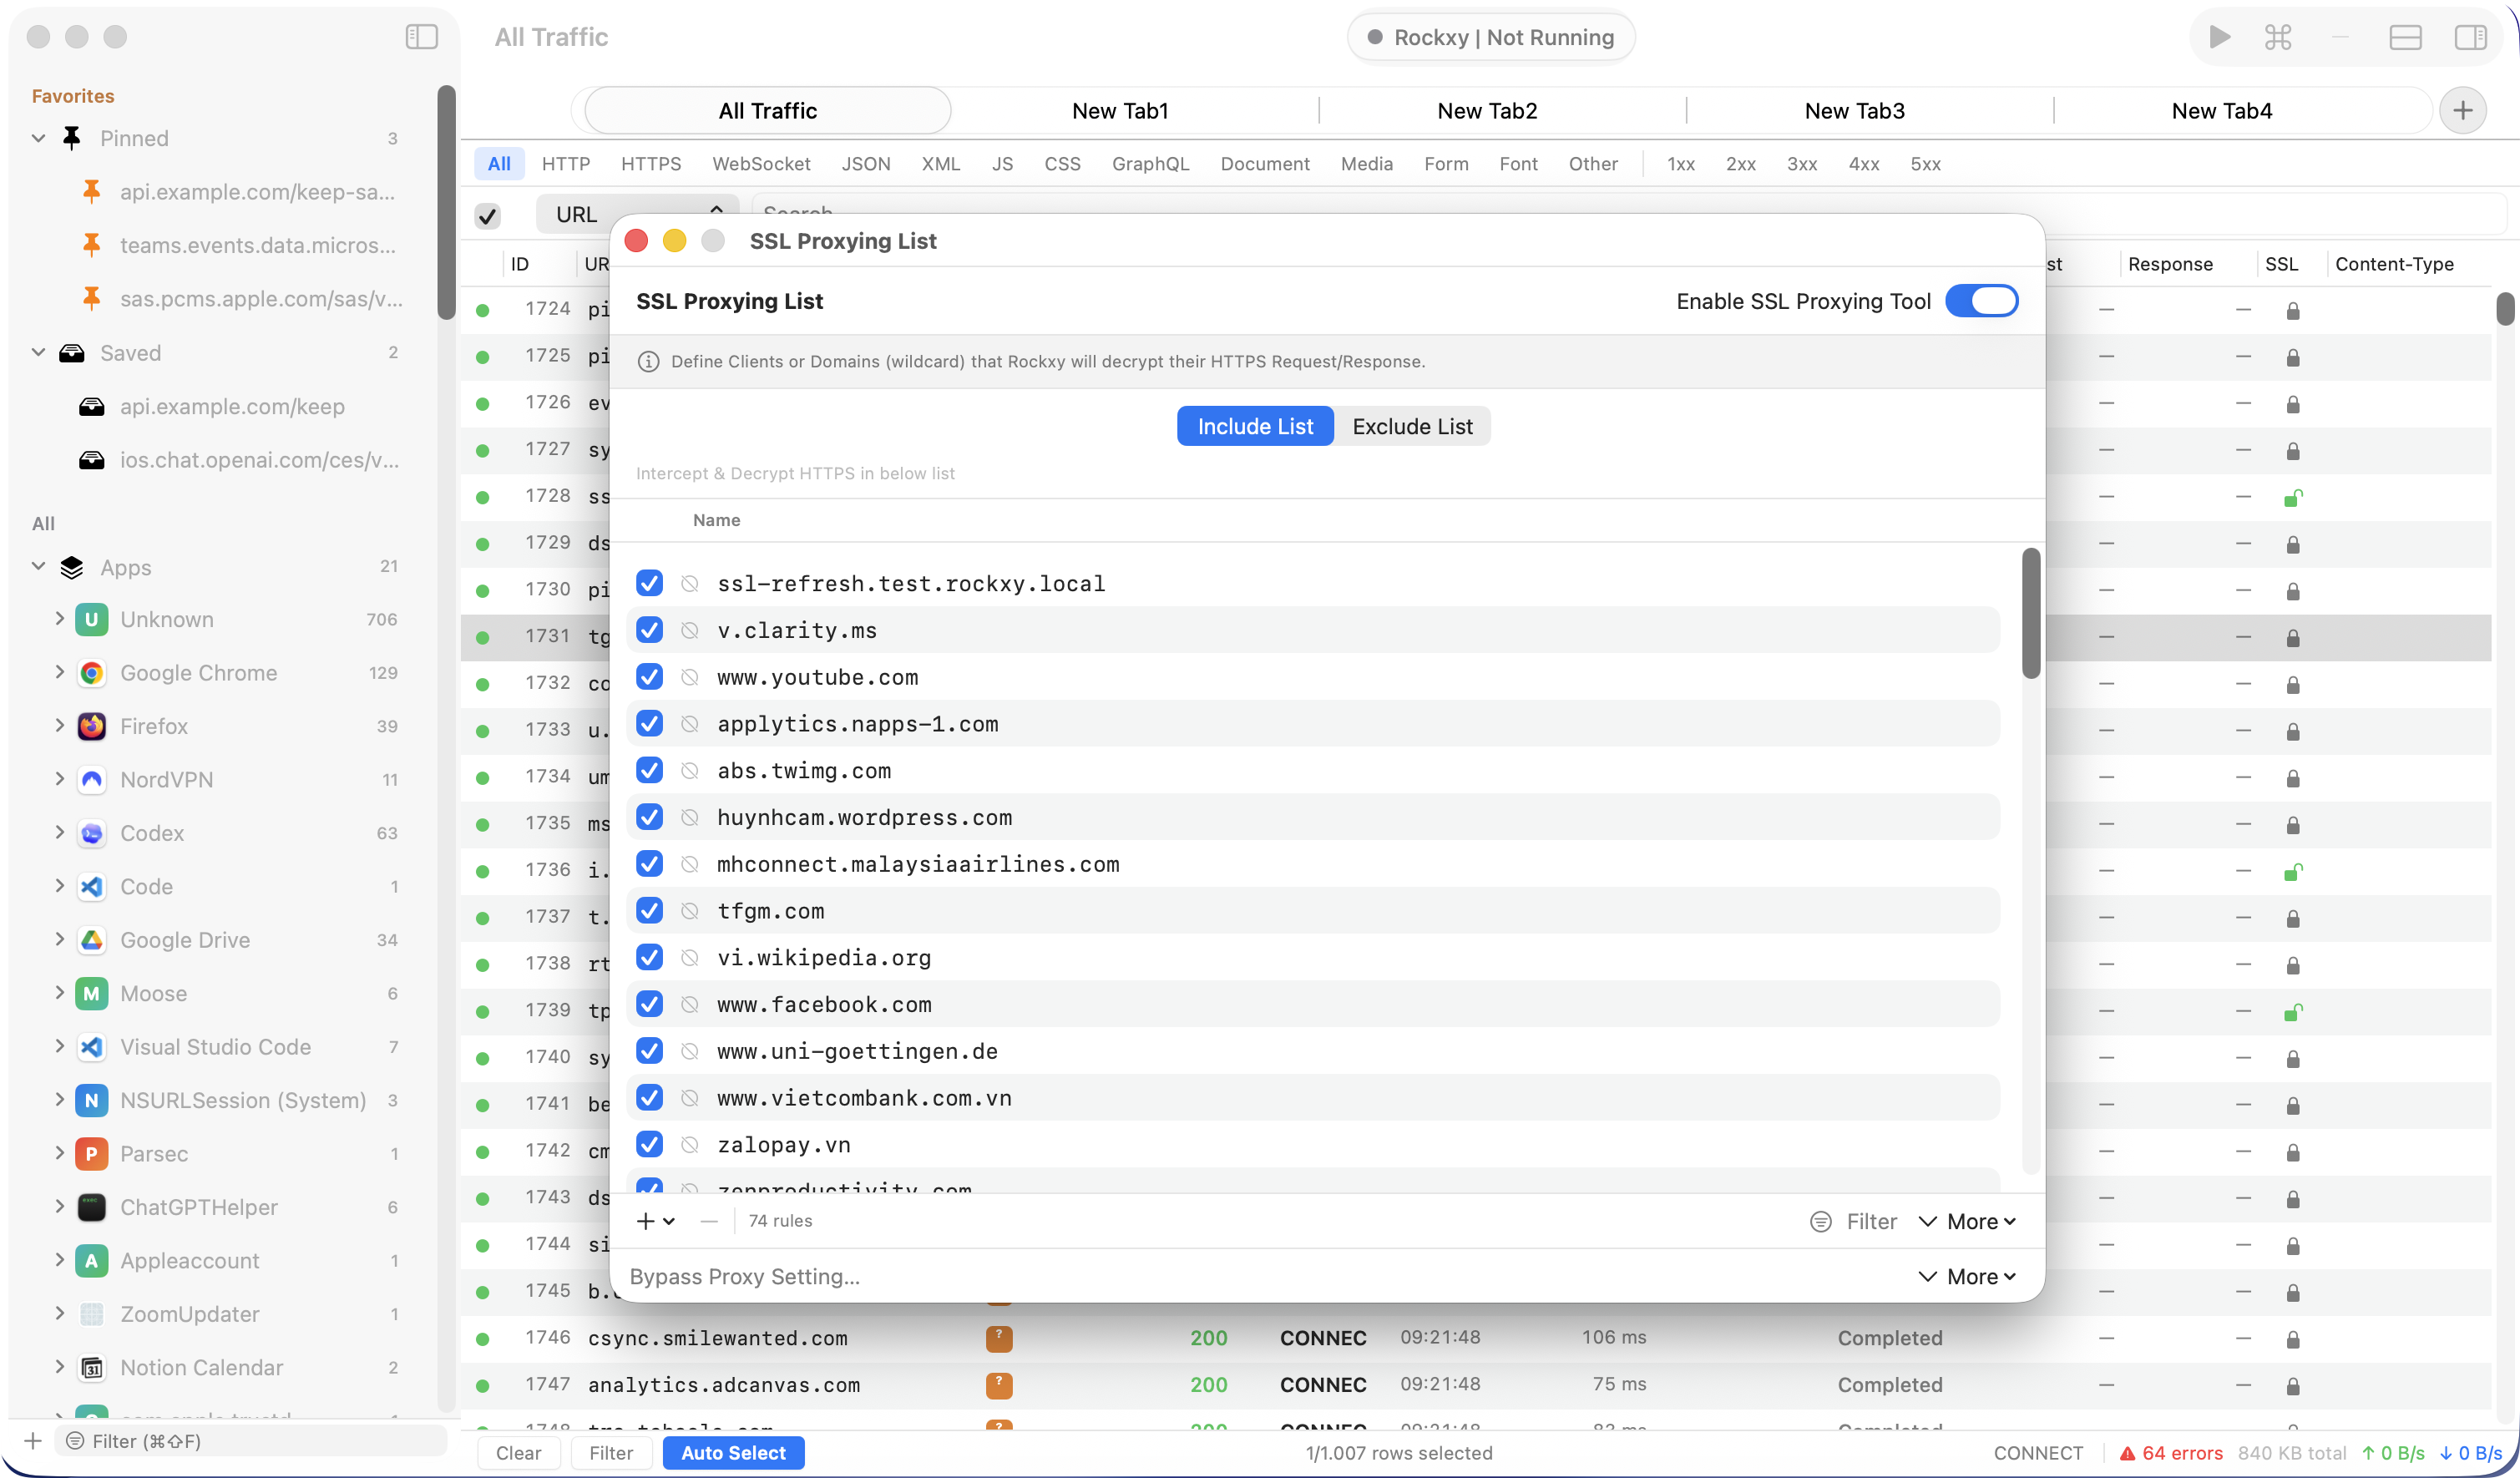Collapse the Apps section

coord(38,566)
